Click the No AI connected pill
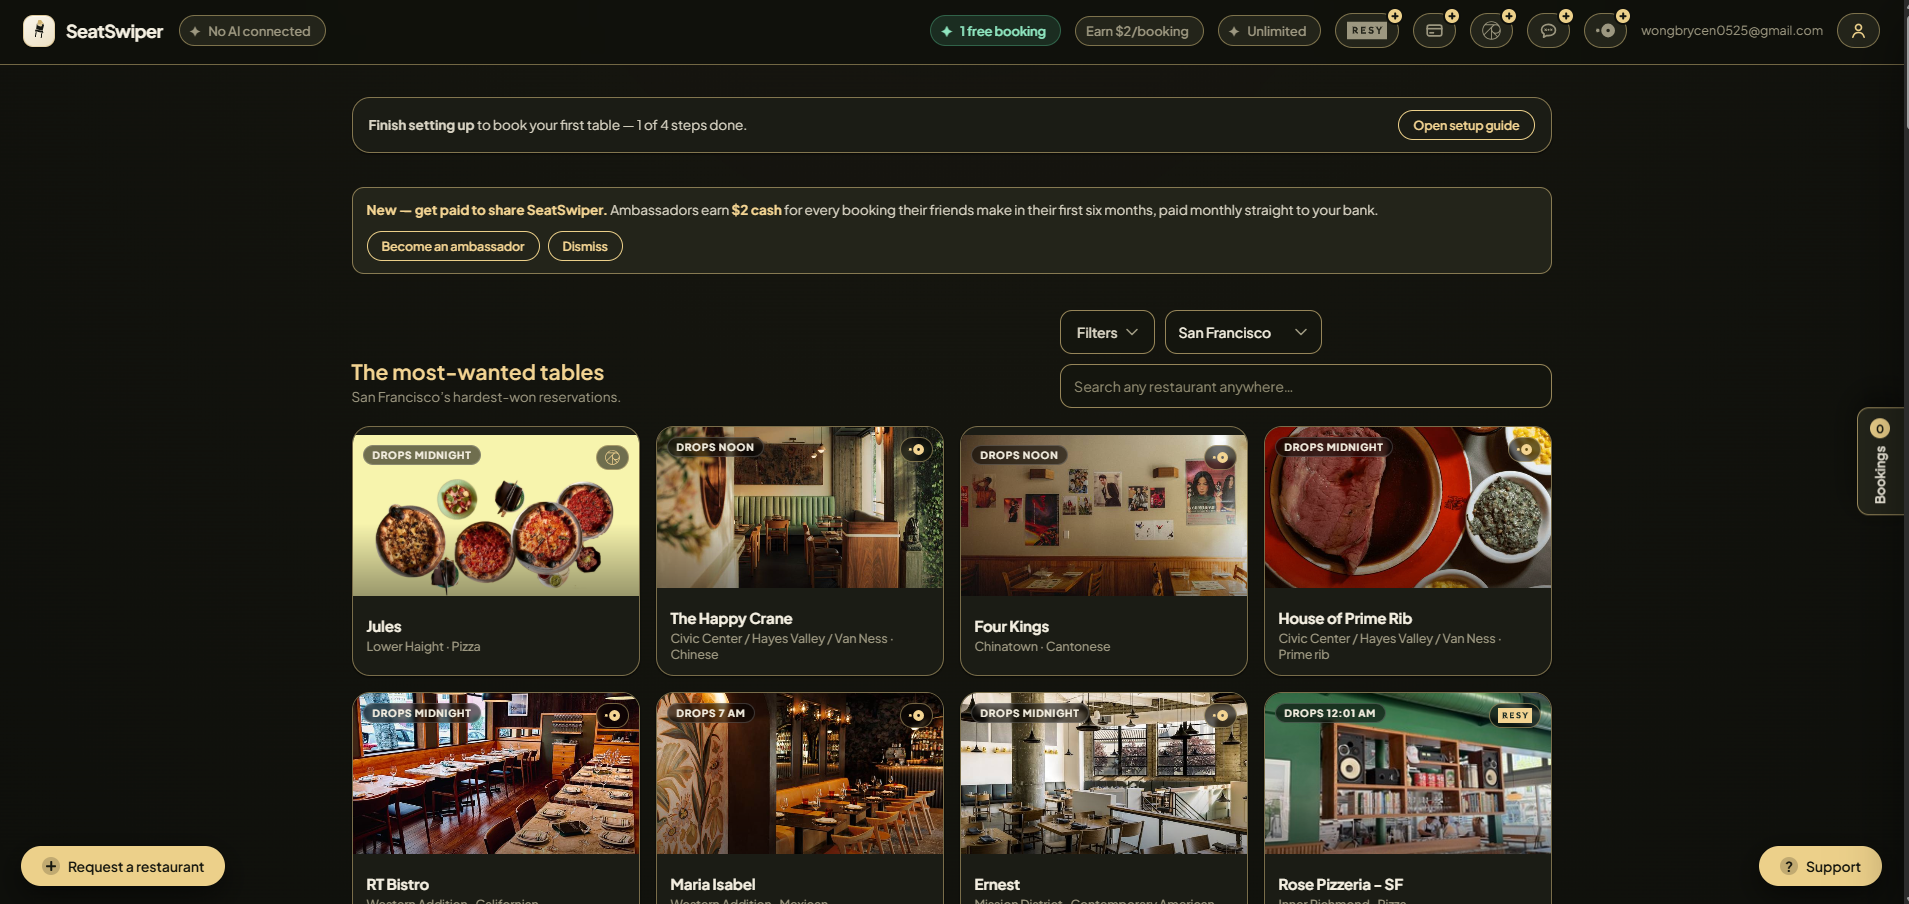The height and width of the screenshot is (904, 1909). pyautogui.click(x=252, y=31)
